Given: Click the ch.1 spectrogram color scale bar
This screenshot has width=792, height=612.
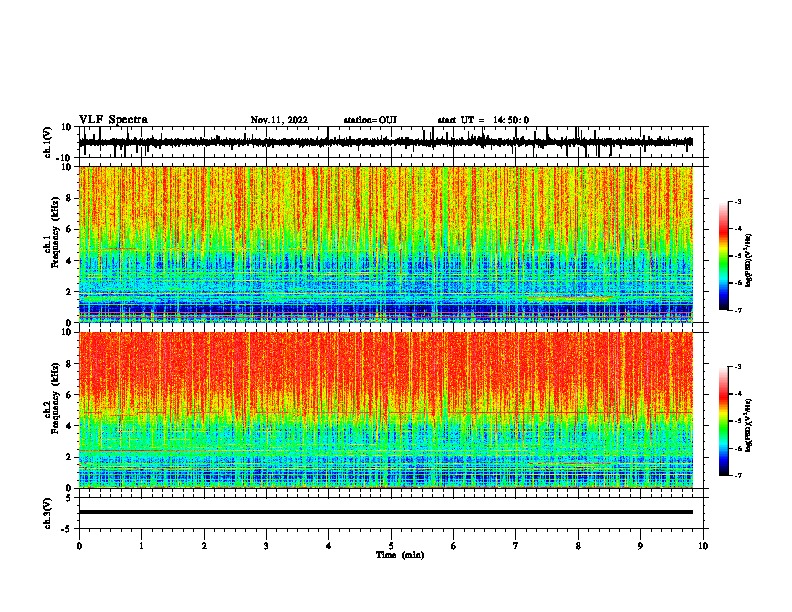Looking at the screenshot, I should (723, 256).
